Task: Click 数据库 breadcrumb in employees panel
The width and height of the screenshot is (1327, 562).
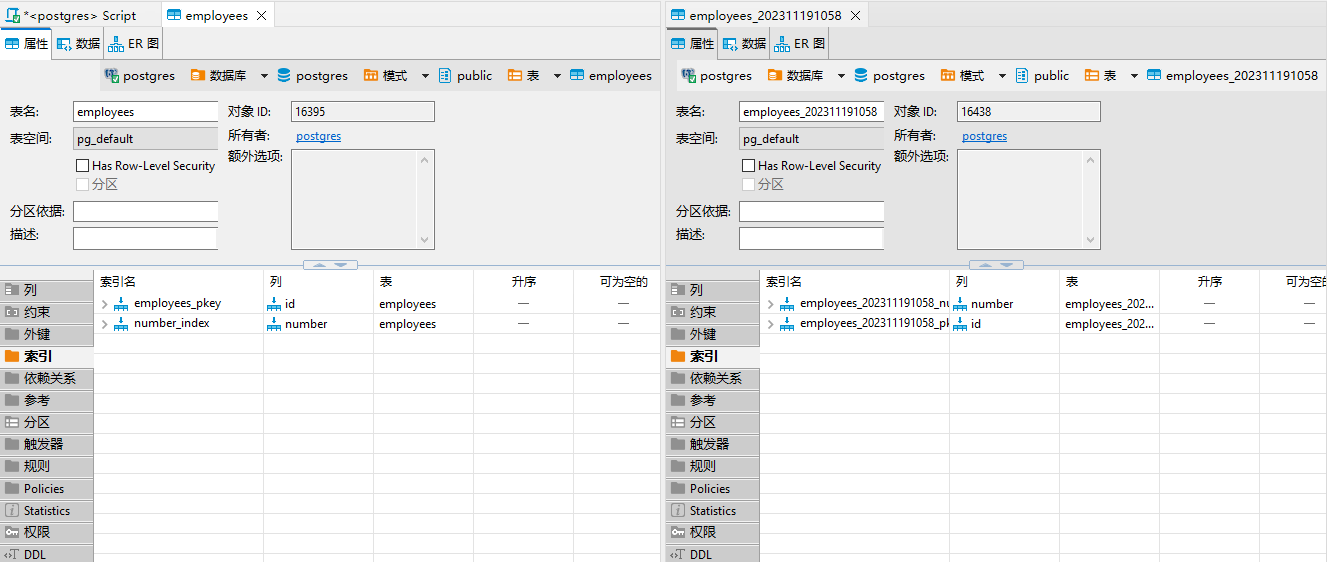Action: (x=217, y=75)
